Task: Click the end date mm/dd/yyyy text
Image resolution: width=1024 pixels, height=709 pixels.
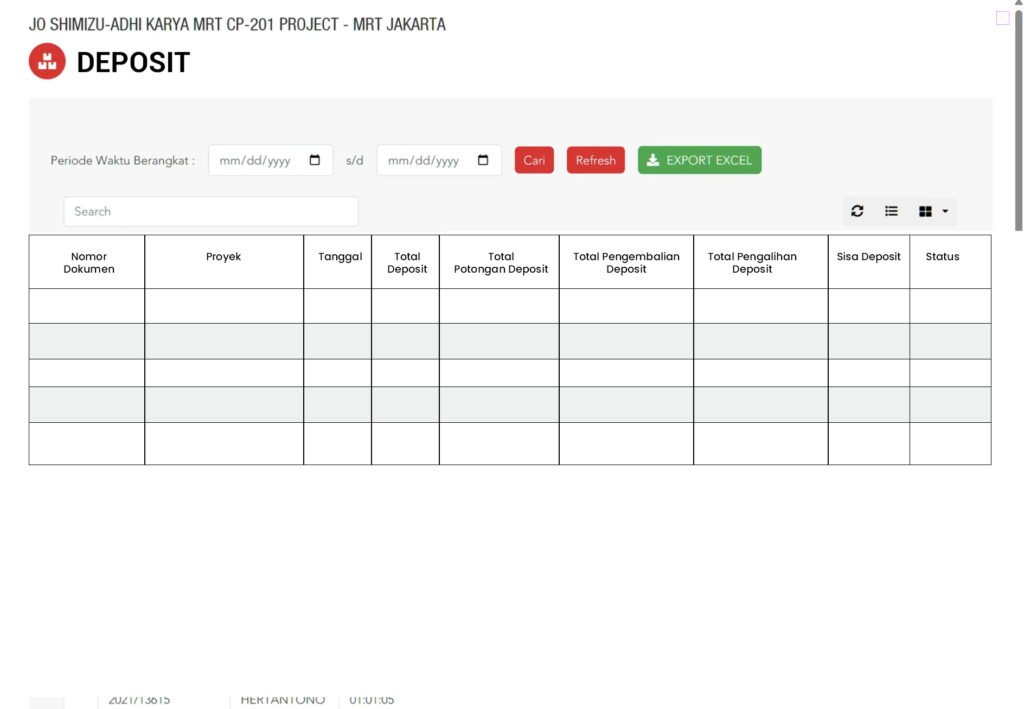Action: coord(422,160)
